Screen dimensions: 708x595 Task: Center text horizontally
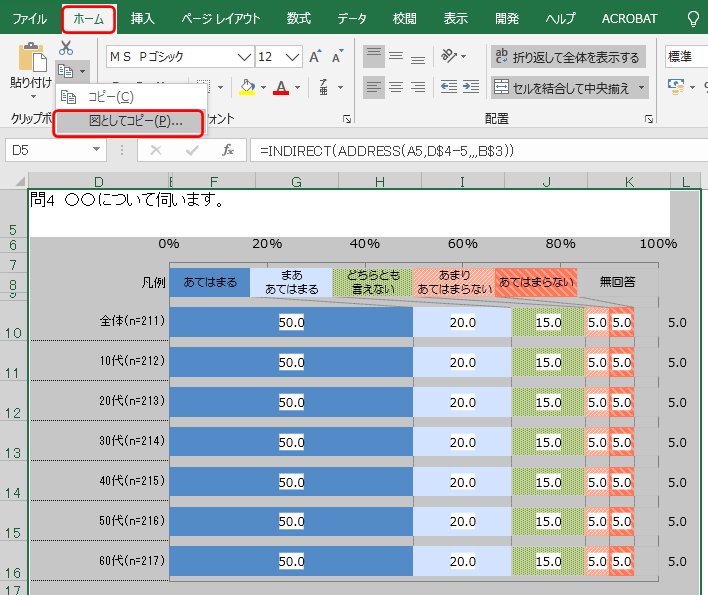tap(396, 87)
